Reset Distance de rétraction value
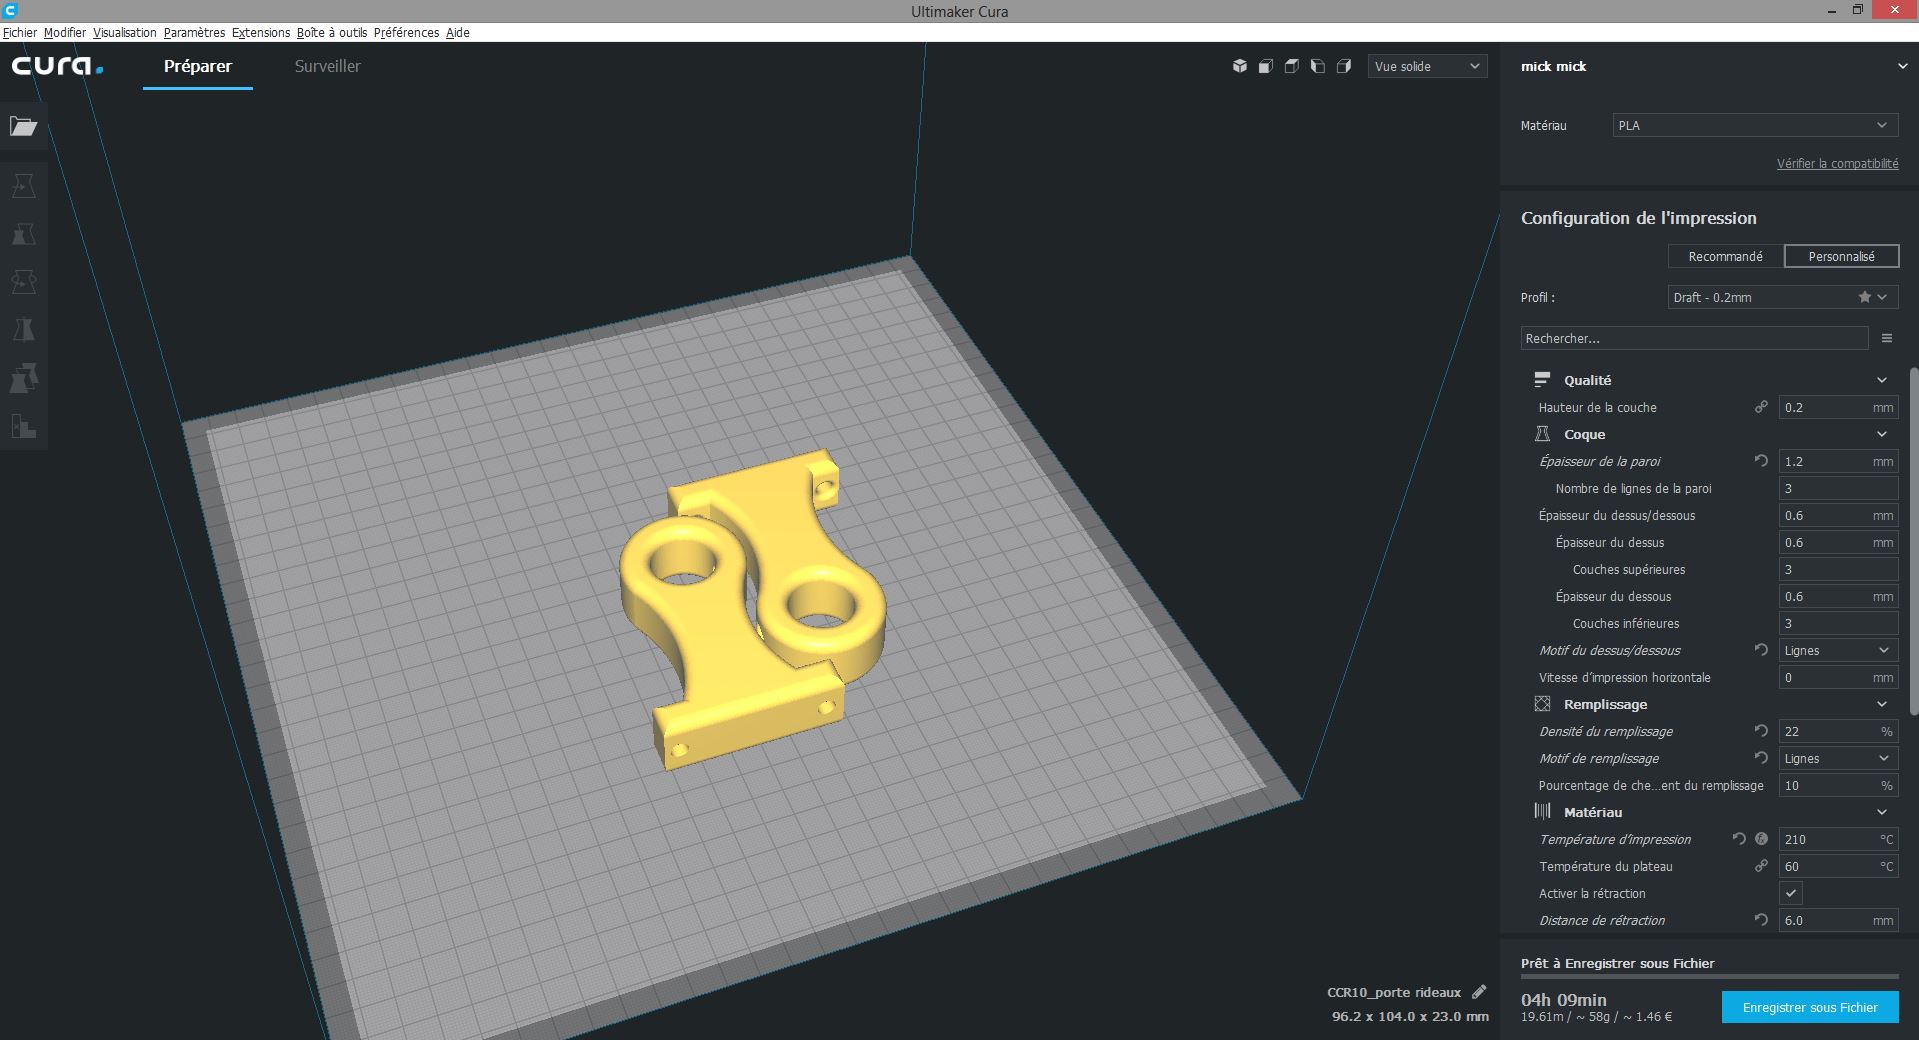 pos(1761,920)
